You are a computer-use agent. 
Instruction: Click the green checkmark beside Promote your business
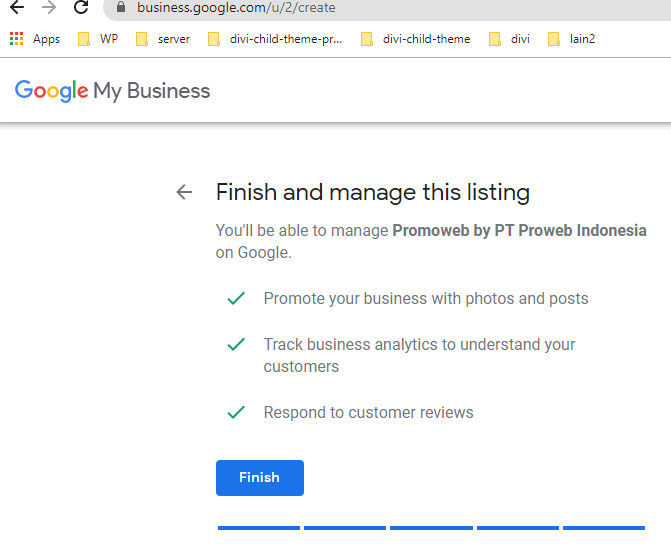pos(236,298)
